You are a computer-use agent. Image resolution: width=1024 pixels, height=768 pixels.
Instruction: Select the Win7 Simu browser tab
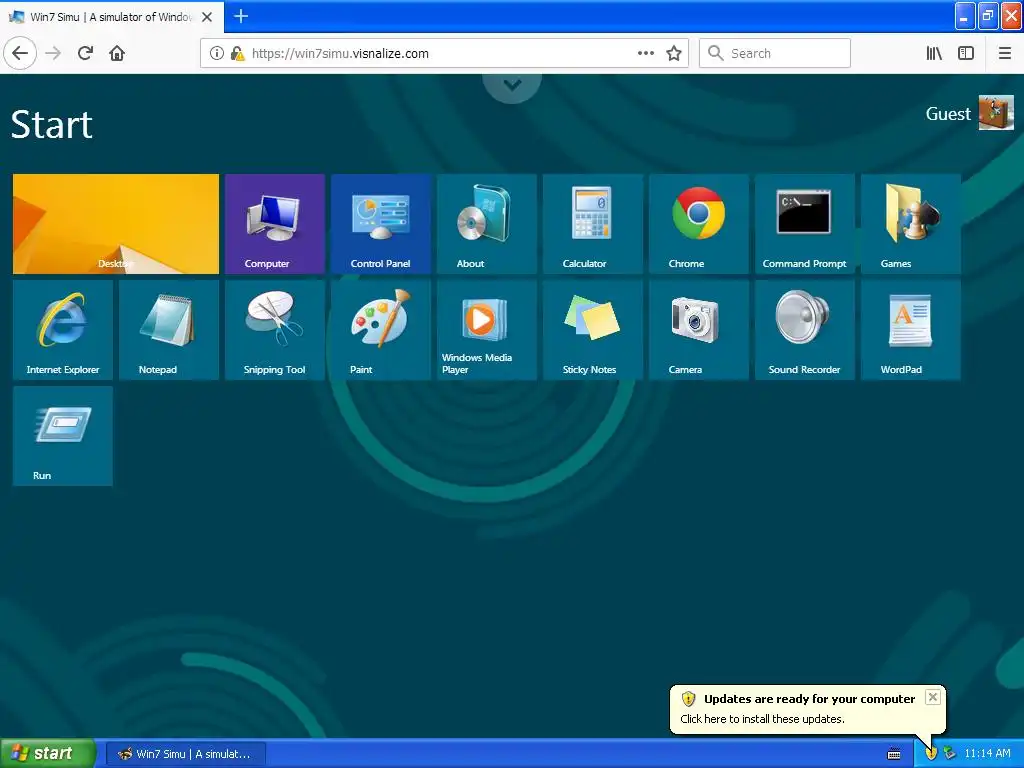[111, 17]
